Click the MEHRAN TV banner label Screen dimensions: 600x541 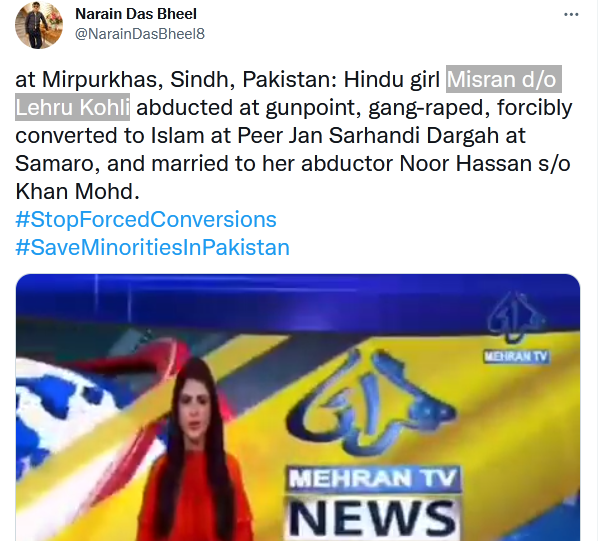pyautogui.click(x=373, y=478)
